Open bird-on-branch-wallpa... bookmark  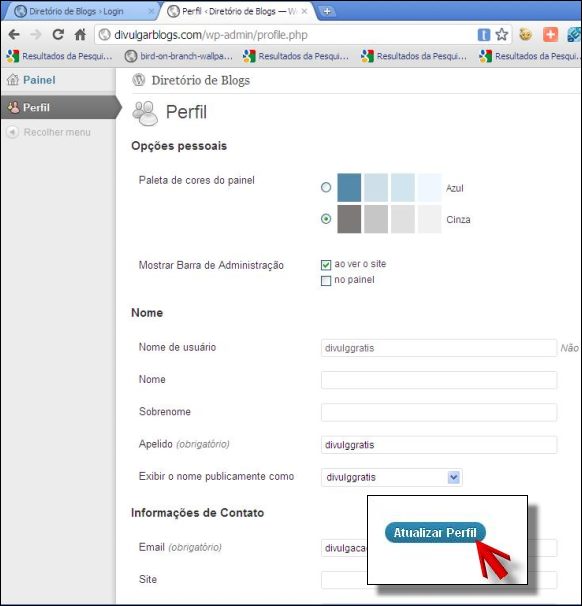click(x=179, y=56)
